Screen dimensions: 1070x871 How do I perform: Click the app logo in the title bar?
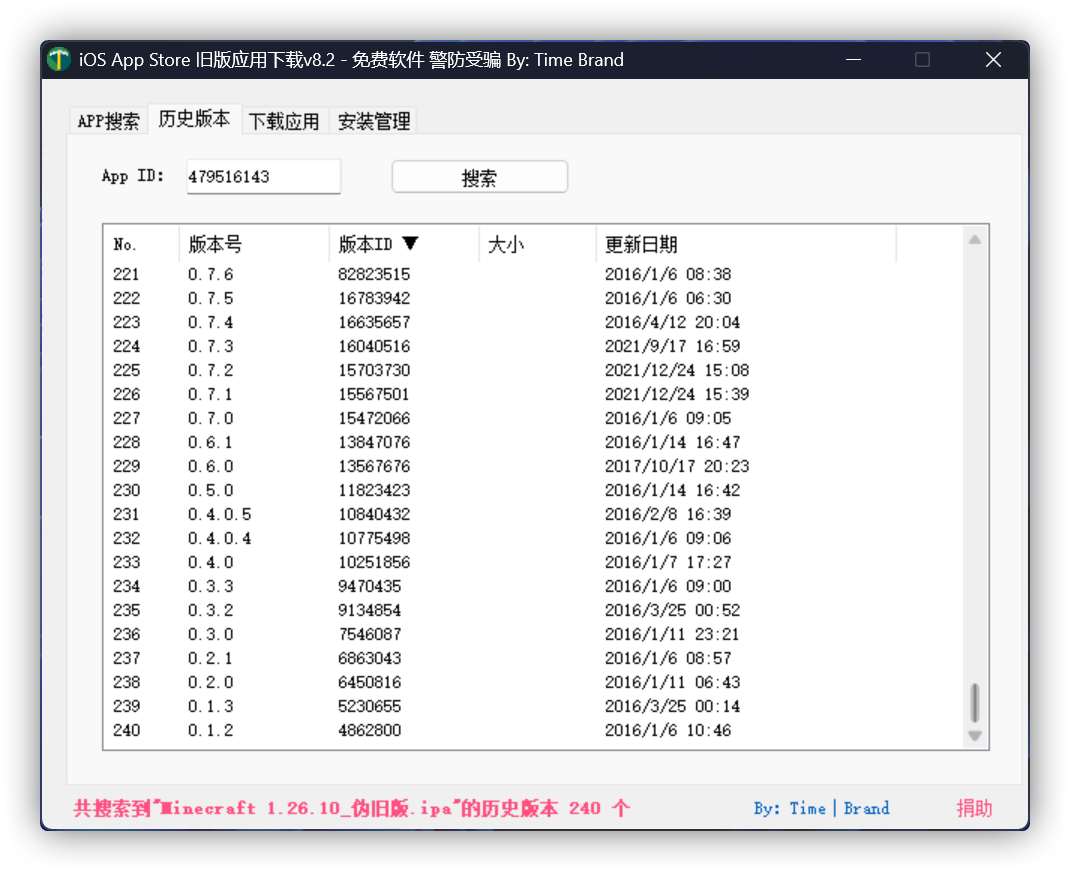pos(57,59)
